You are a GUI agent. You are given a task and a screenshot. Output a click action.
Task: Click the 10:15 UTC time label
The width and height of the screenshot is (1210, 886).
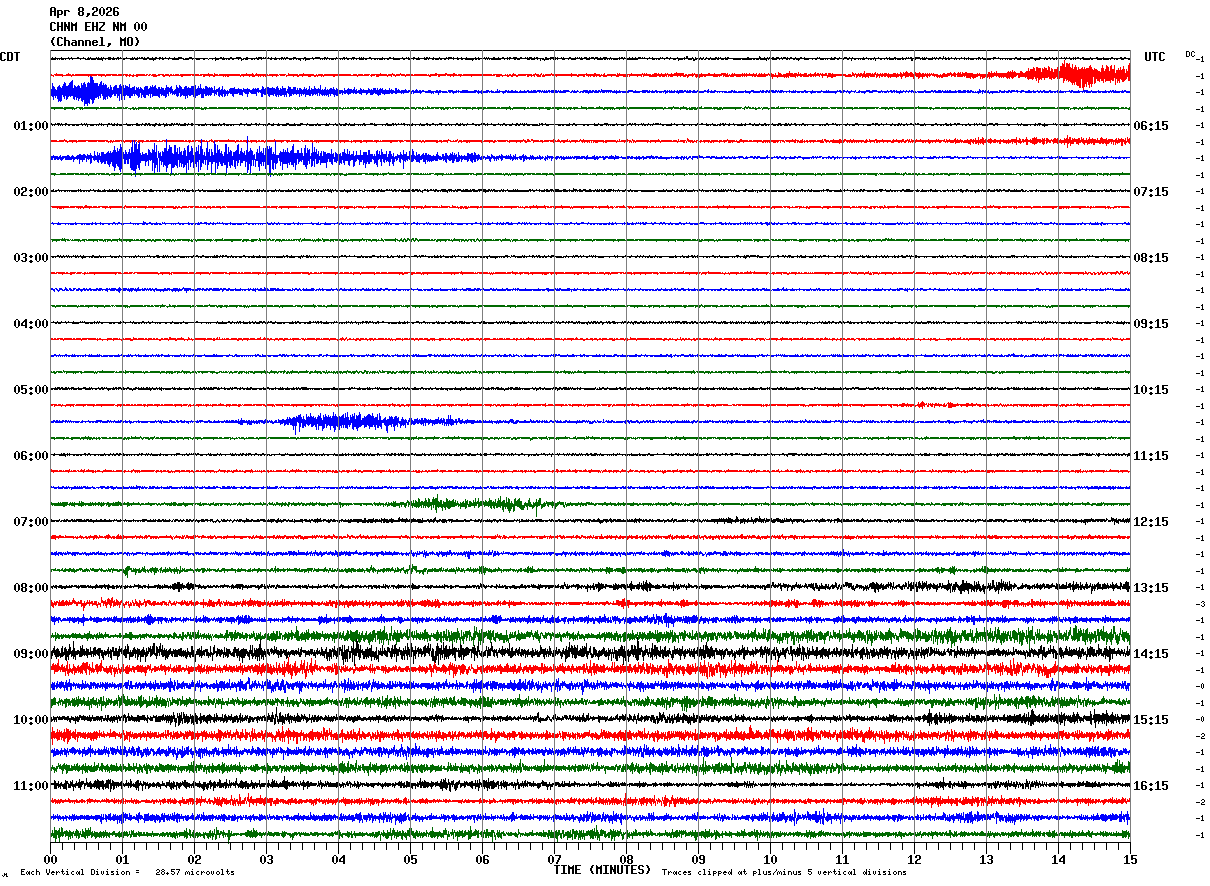pos(1151,389)
